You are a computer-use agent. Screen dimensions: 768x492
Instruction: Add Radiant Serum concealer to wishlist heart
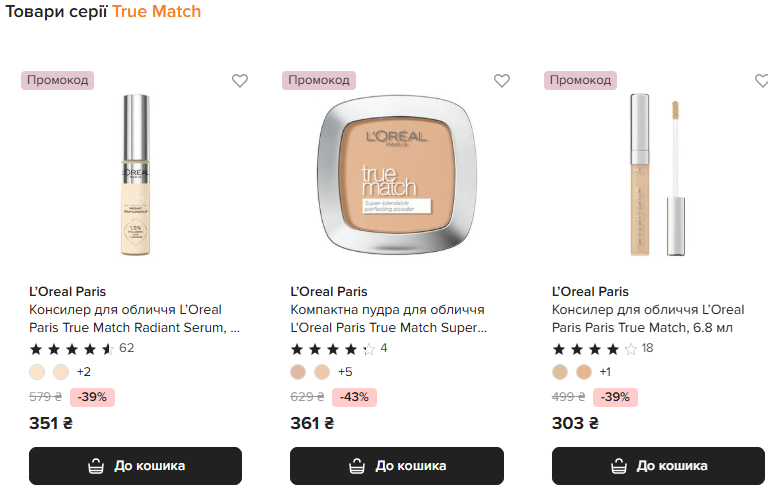click(x=240, y=81)
